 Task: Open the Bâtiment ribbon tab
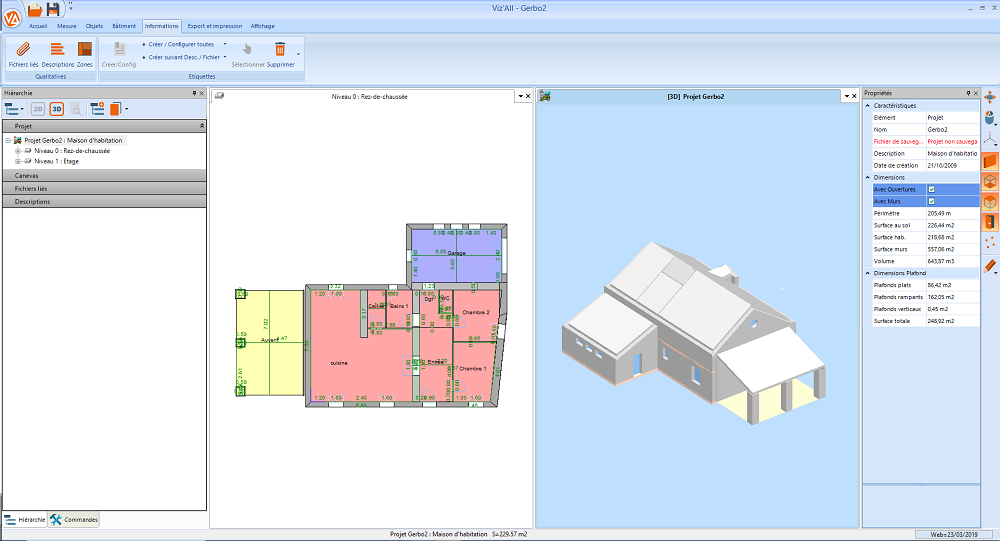(x=124, y=26)
